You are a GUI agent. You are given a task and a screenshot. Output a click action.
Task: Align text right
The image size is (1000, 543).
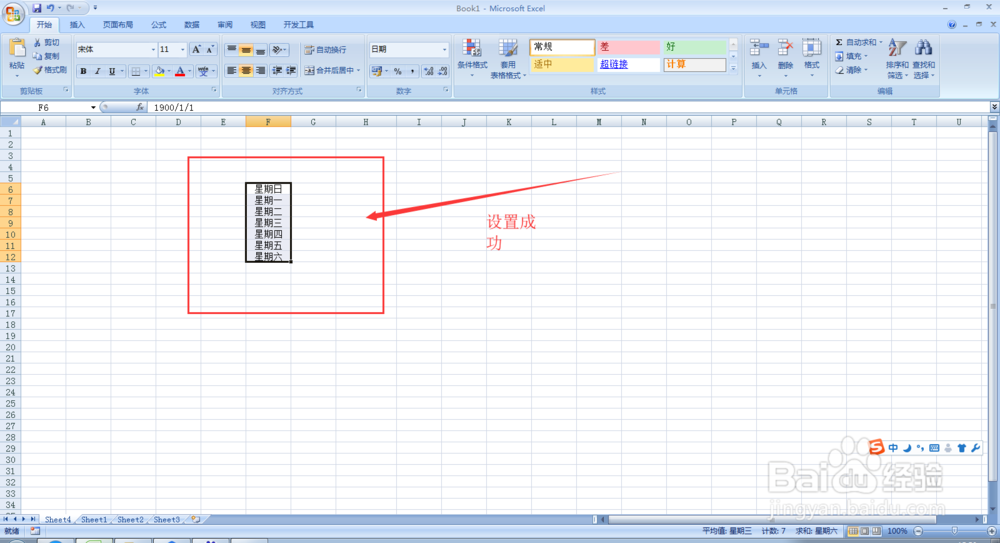[x=260, y=70]
